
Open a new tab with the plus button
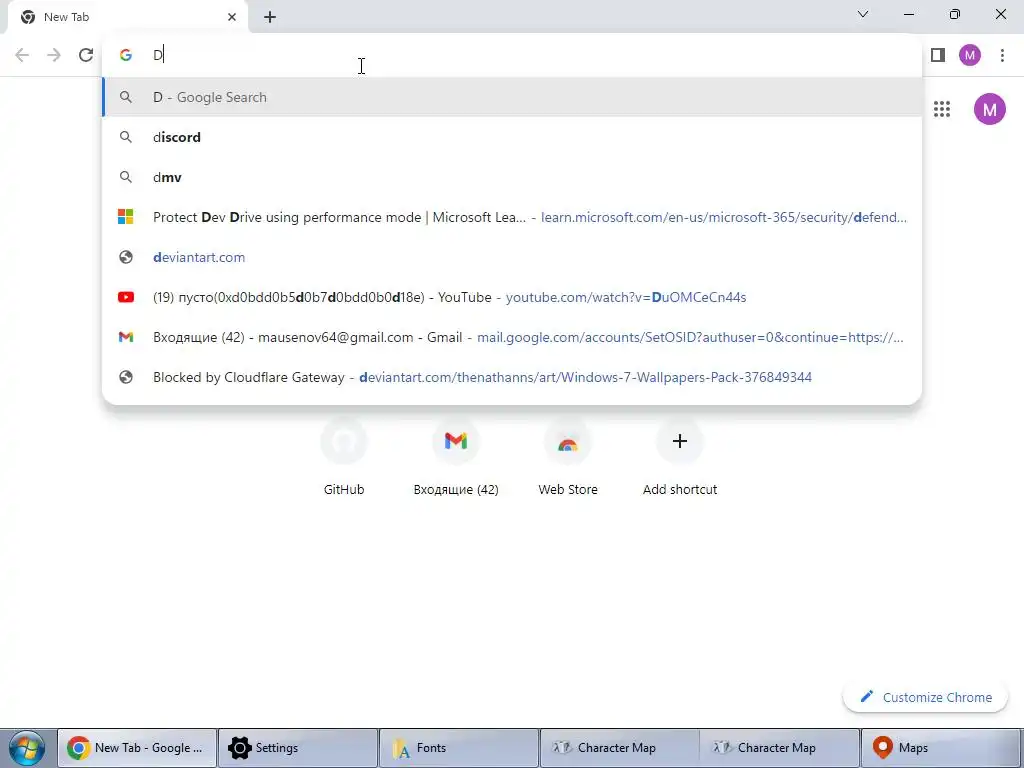pos(270,17)
